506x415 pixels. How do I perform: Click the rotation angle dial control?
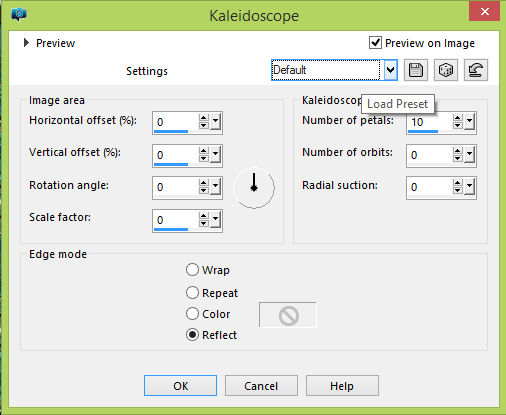click(x=254, y=187)
